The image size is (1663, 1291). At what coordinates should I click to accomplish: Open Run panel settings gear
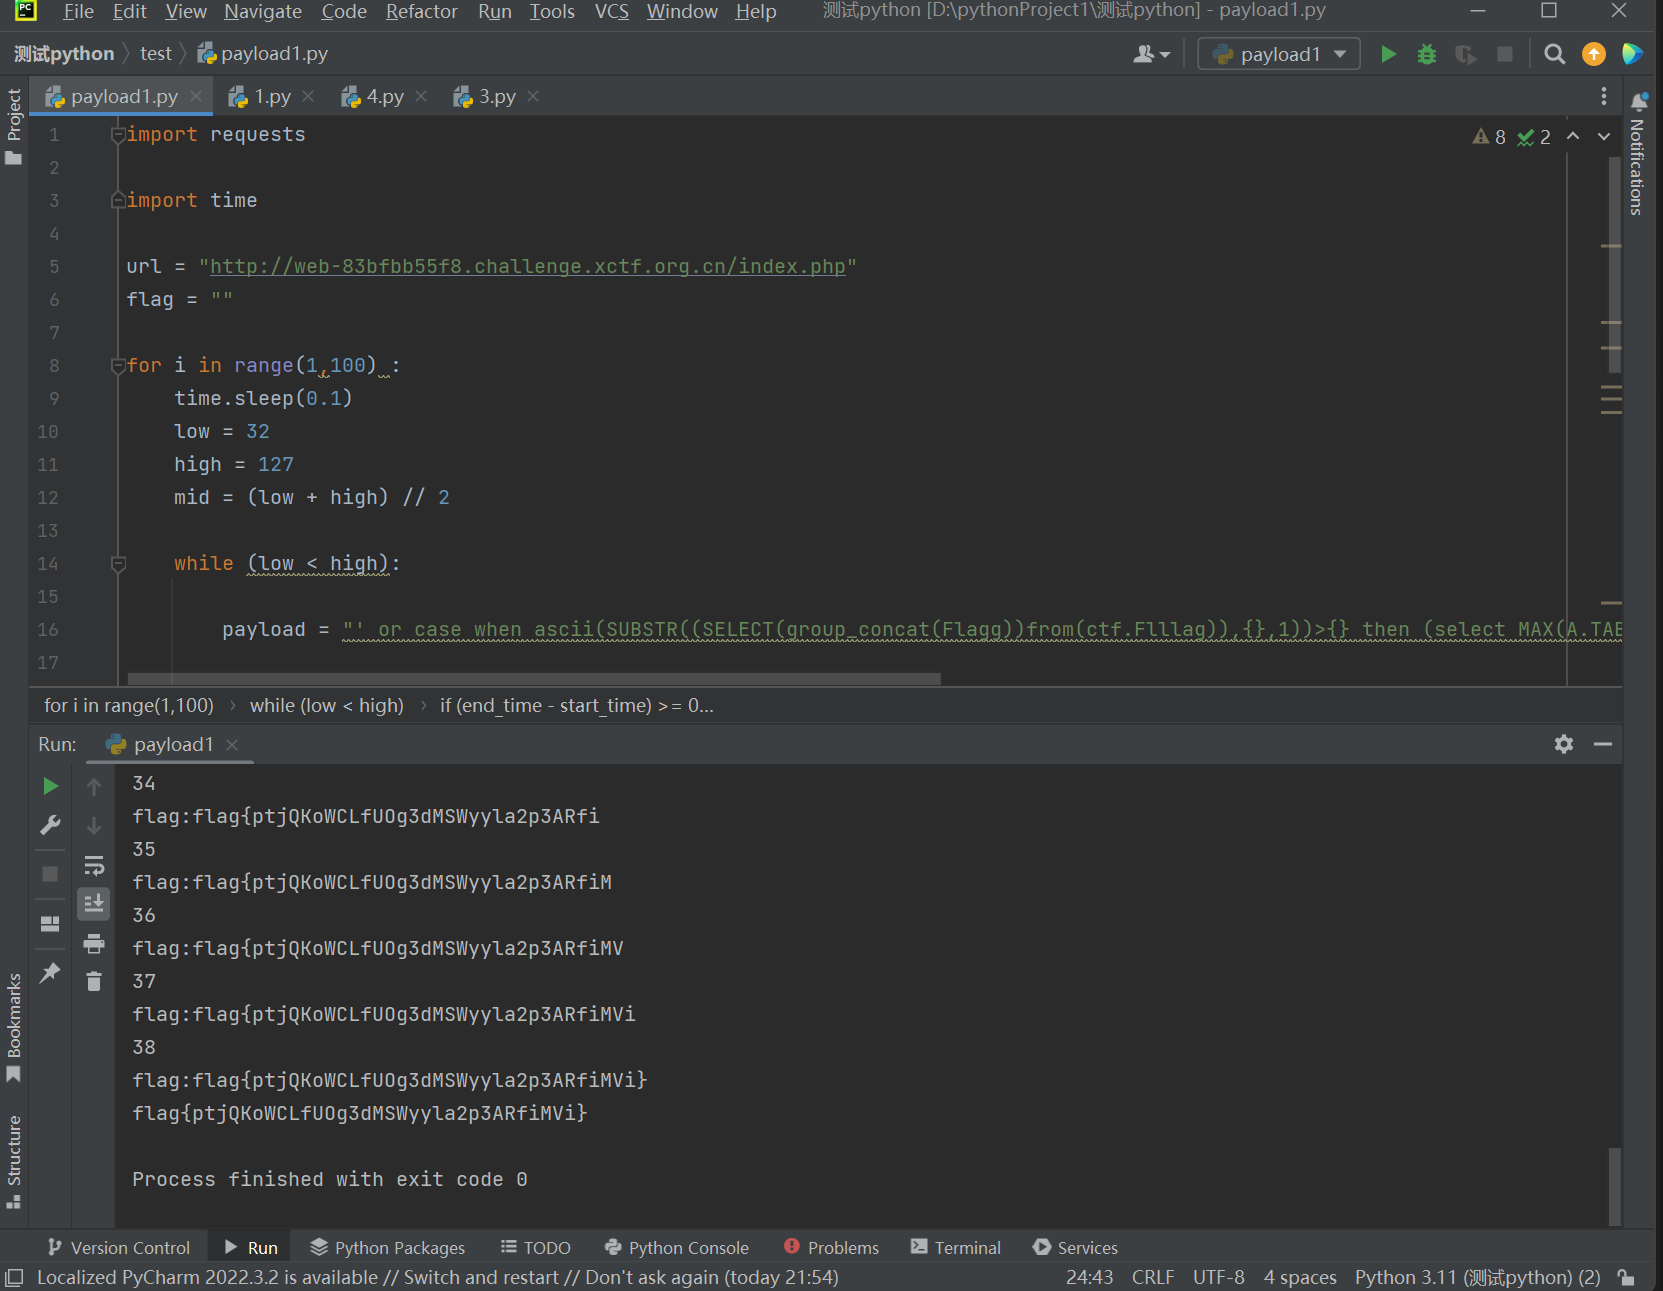coord(1564,744)
